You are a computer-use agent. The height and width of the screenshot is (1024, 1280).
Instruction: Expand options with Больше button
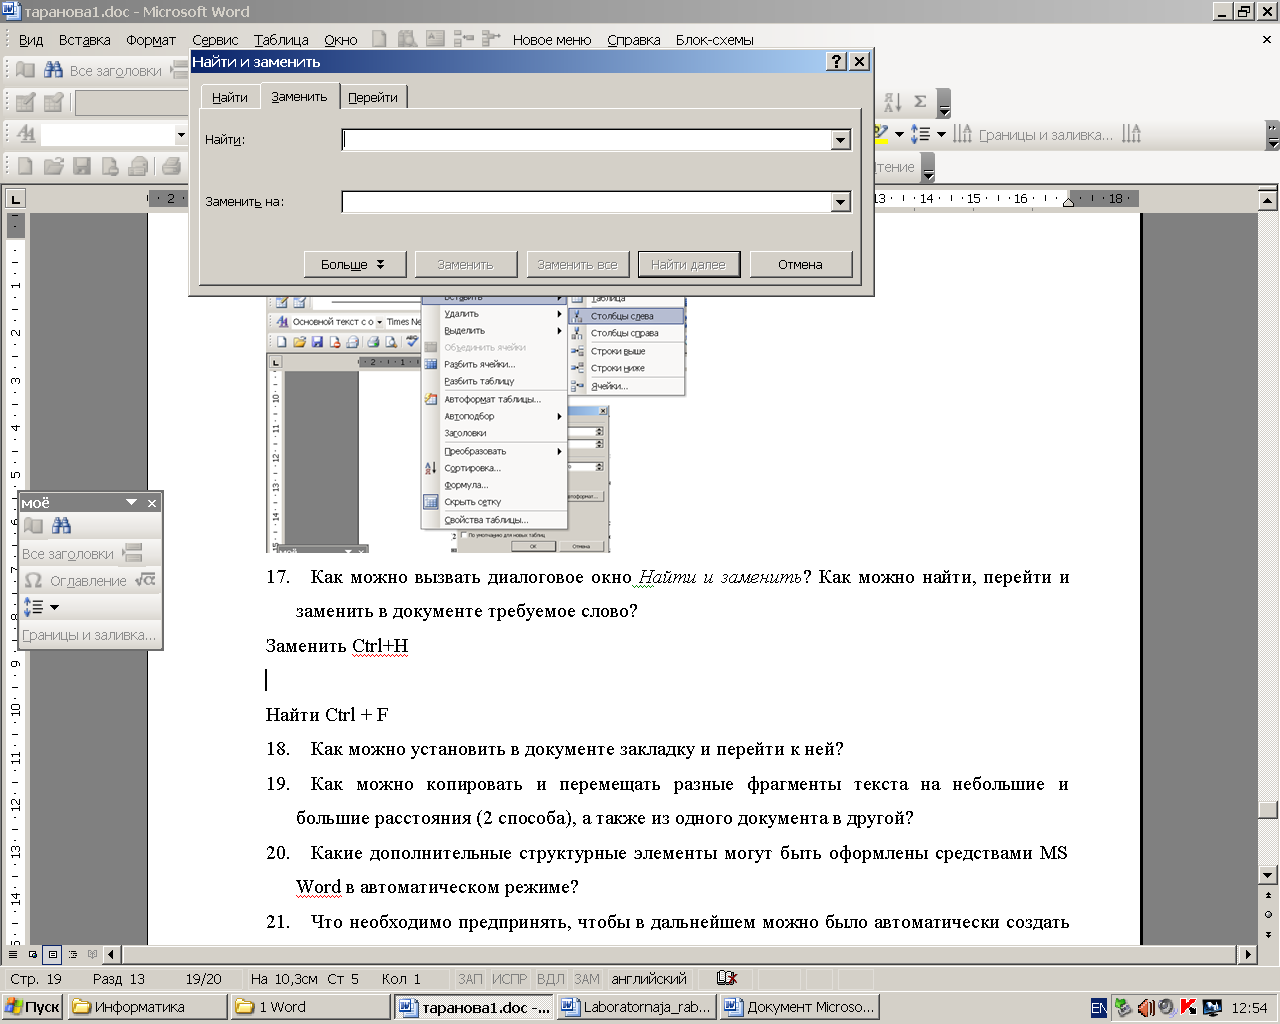click(354, 264)
